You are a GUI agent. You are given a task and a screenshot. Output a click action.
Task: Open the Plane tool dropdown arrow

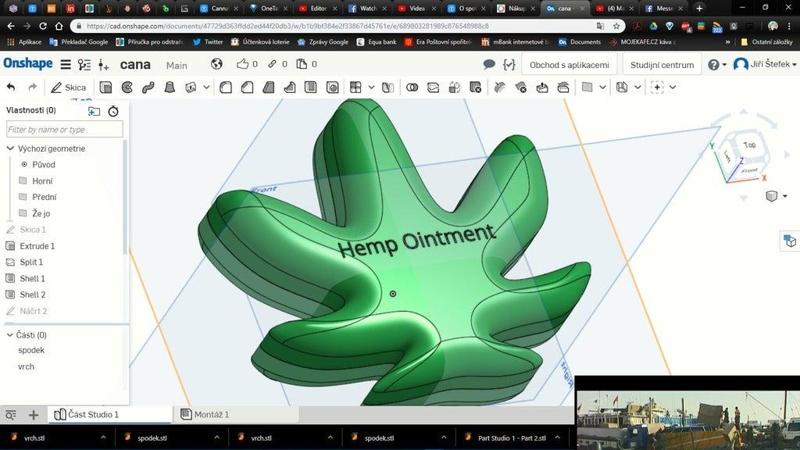pyautogui.click(x=603, y=87)
